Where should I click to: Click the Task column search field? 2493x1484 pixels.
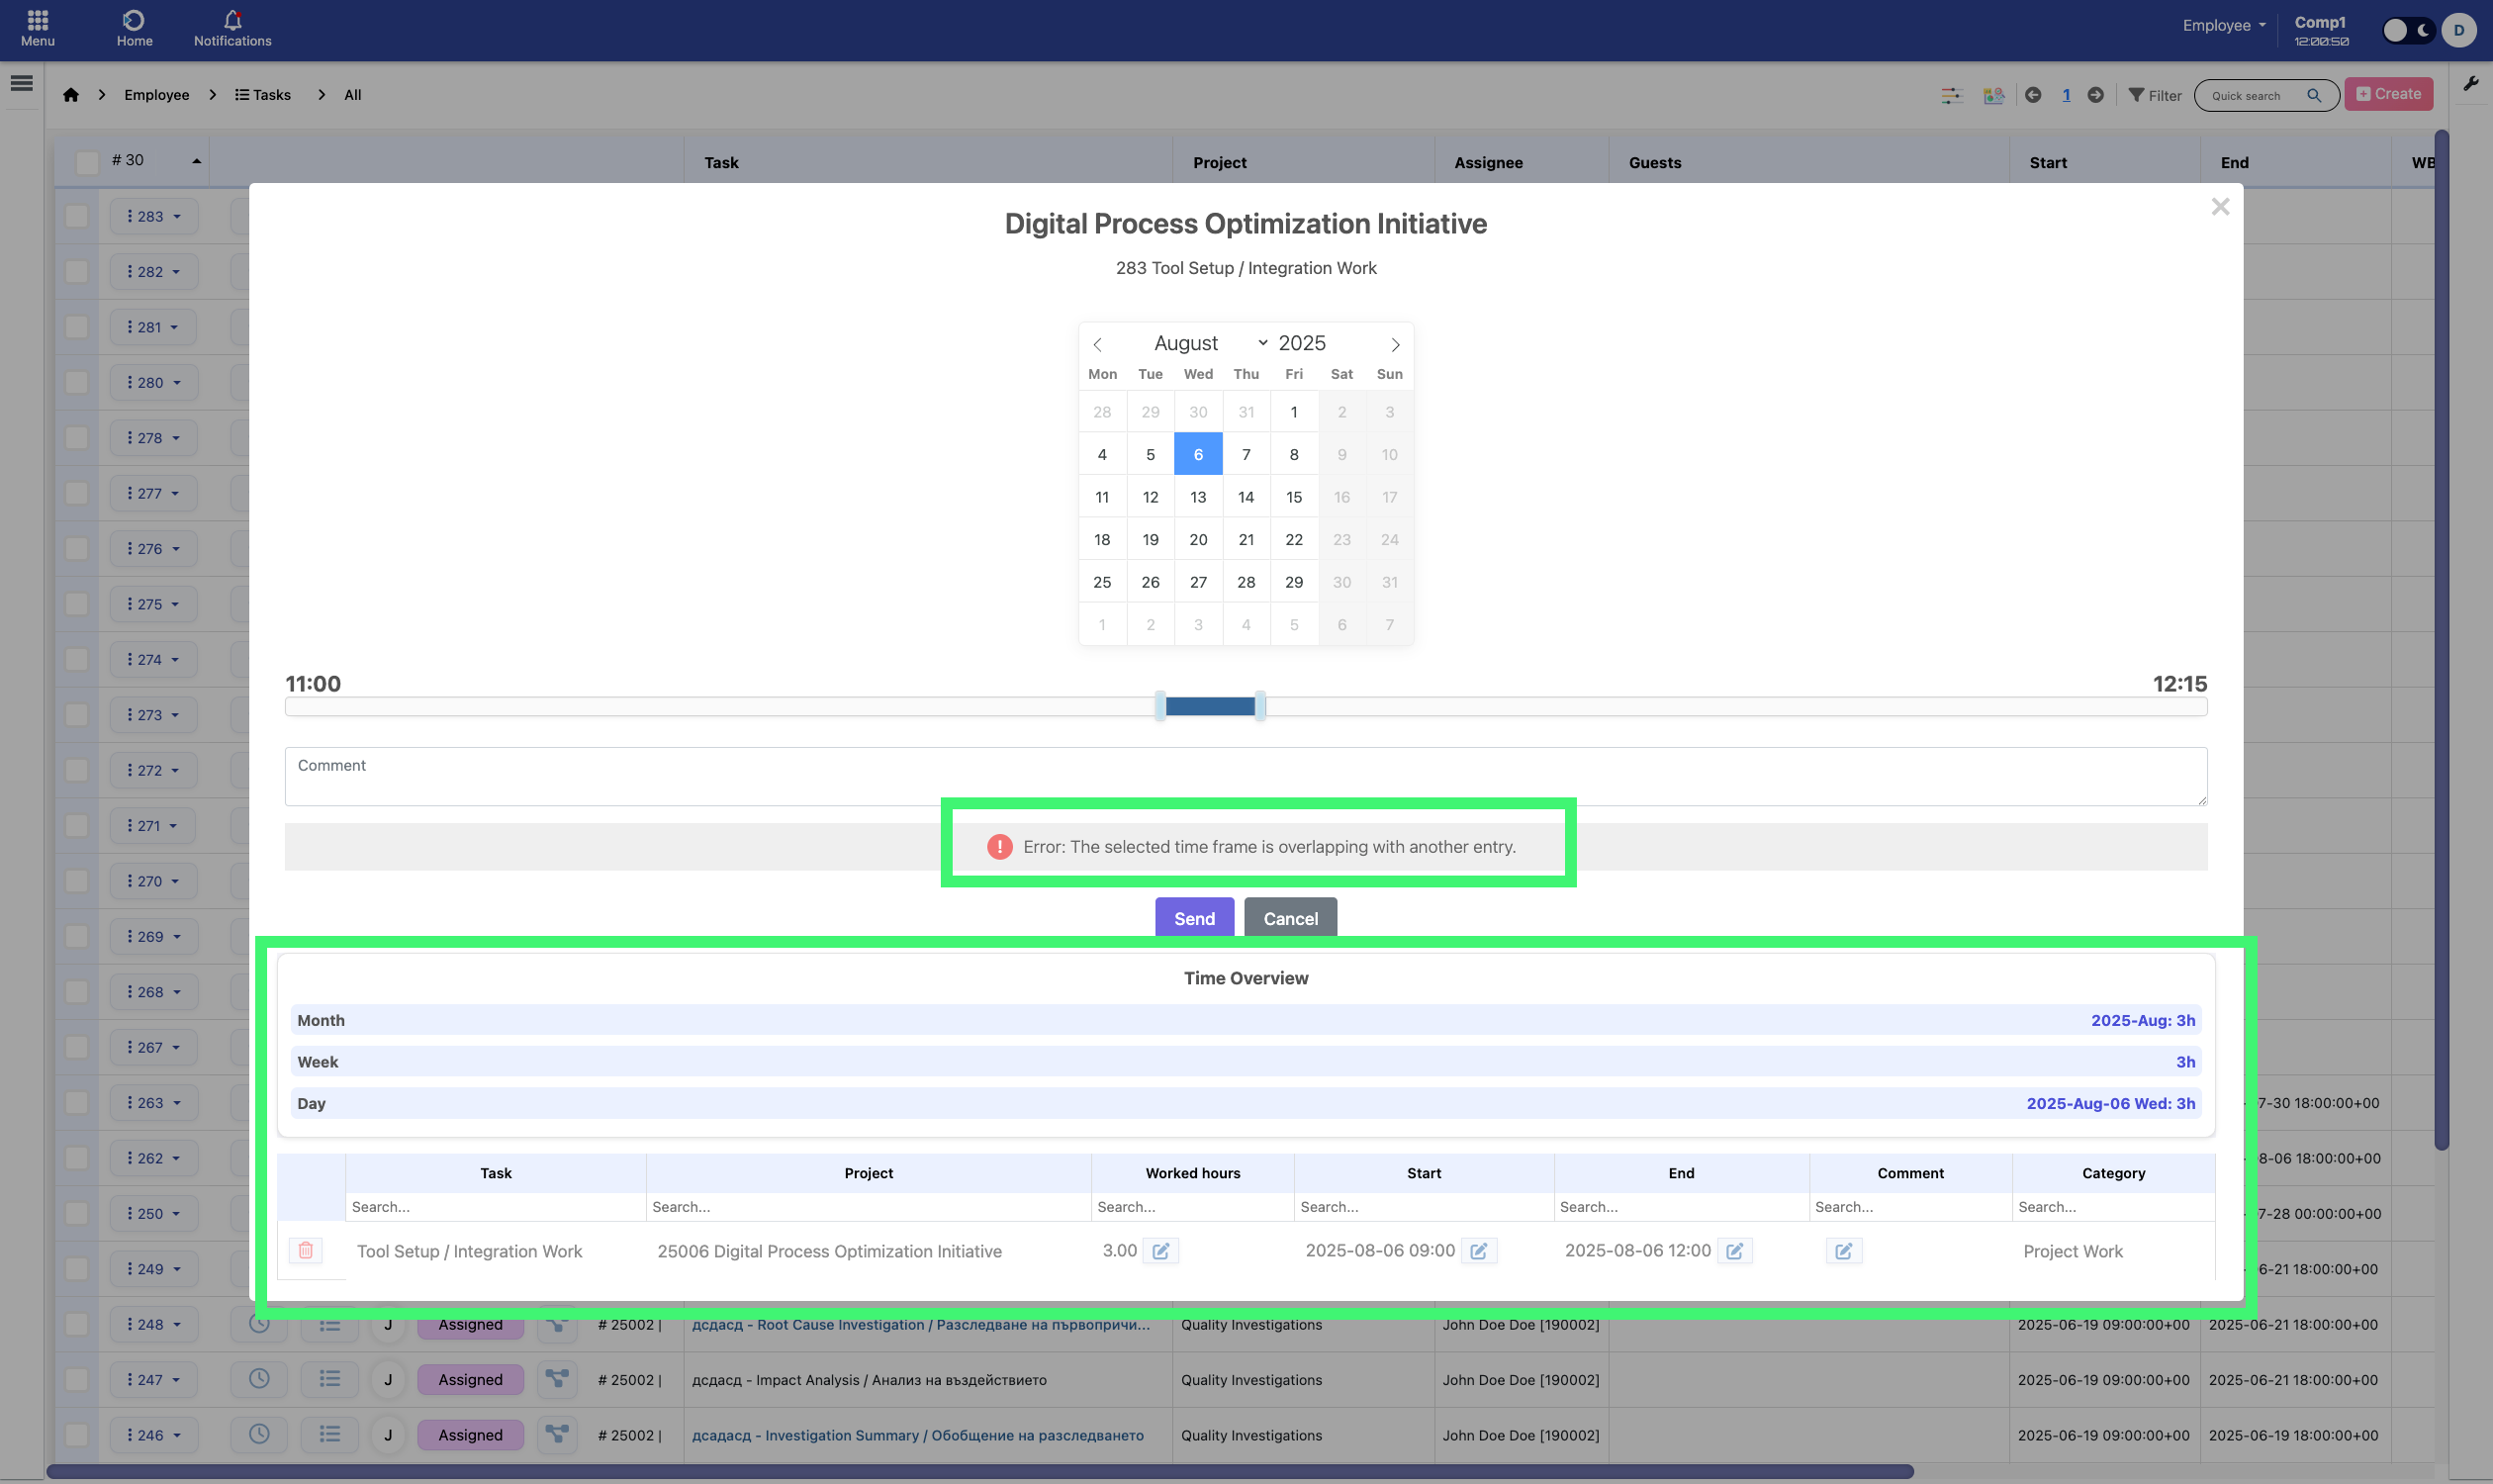coord(495,1207)
